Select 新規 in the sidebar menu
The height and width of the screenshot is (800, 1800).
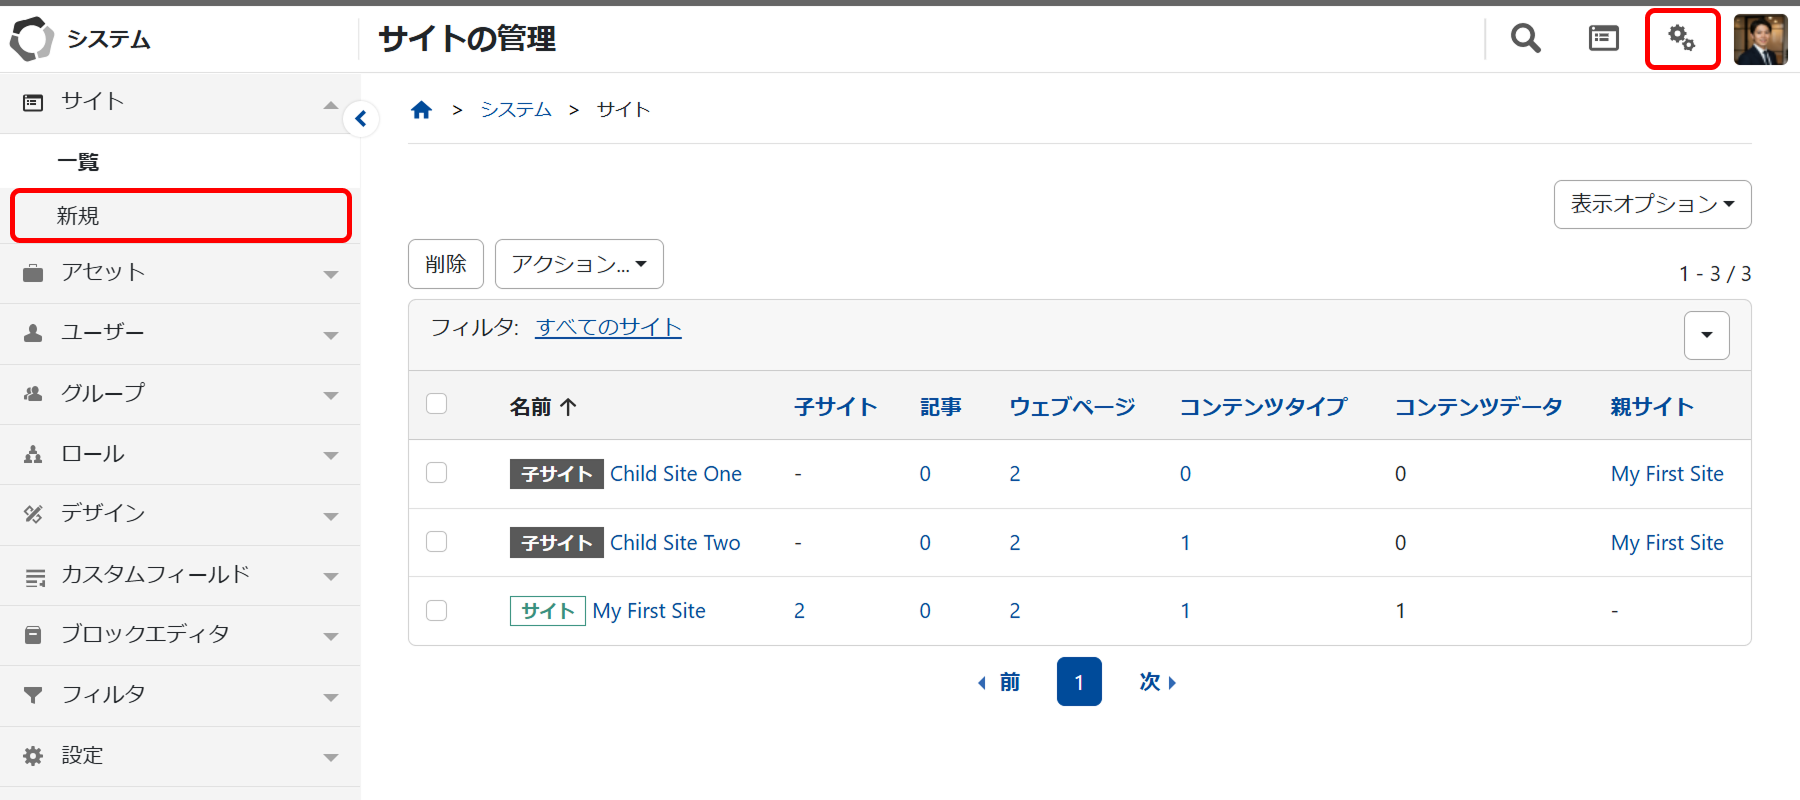[80, 215]
